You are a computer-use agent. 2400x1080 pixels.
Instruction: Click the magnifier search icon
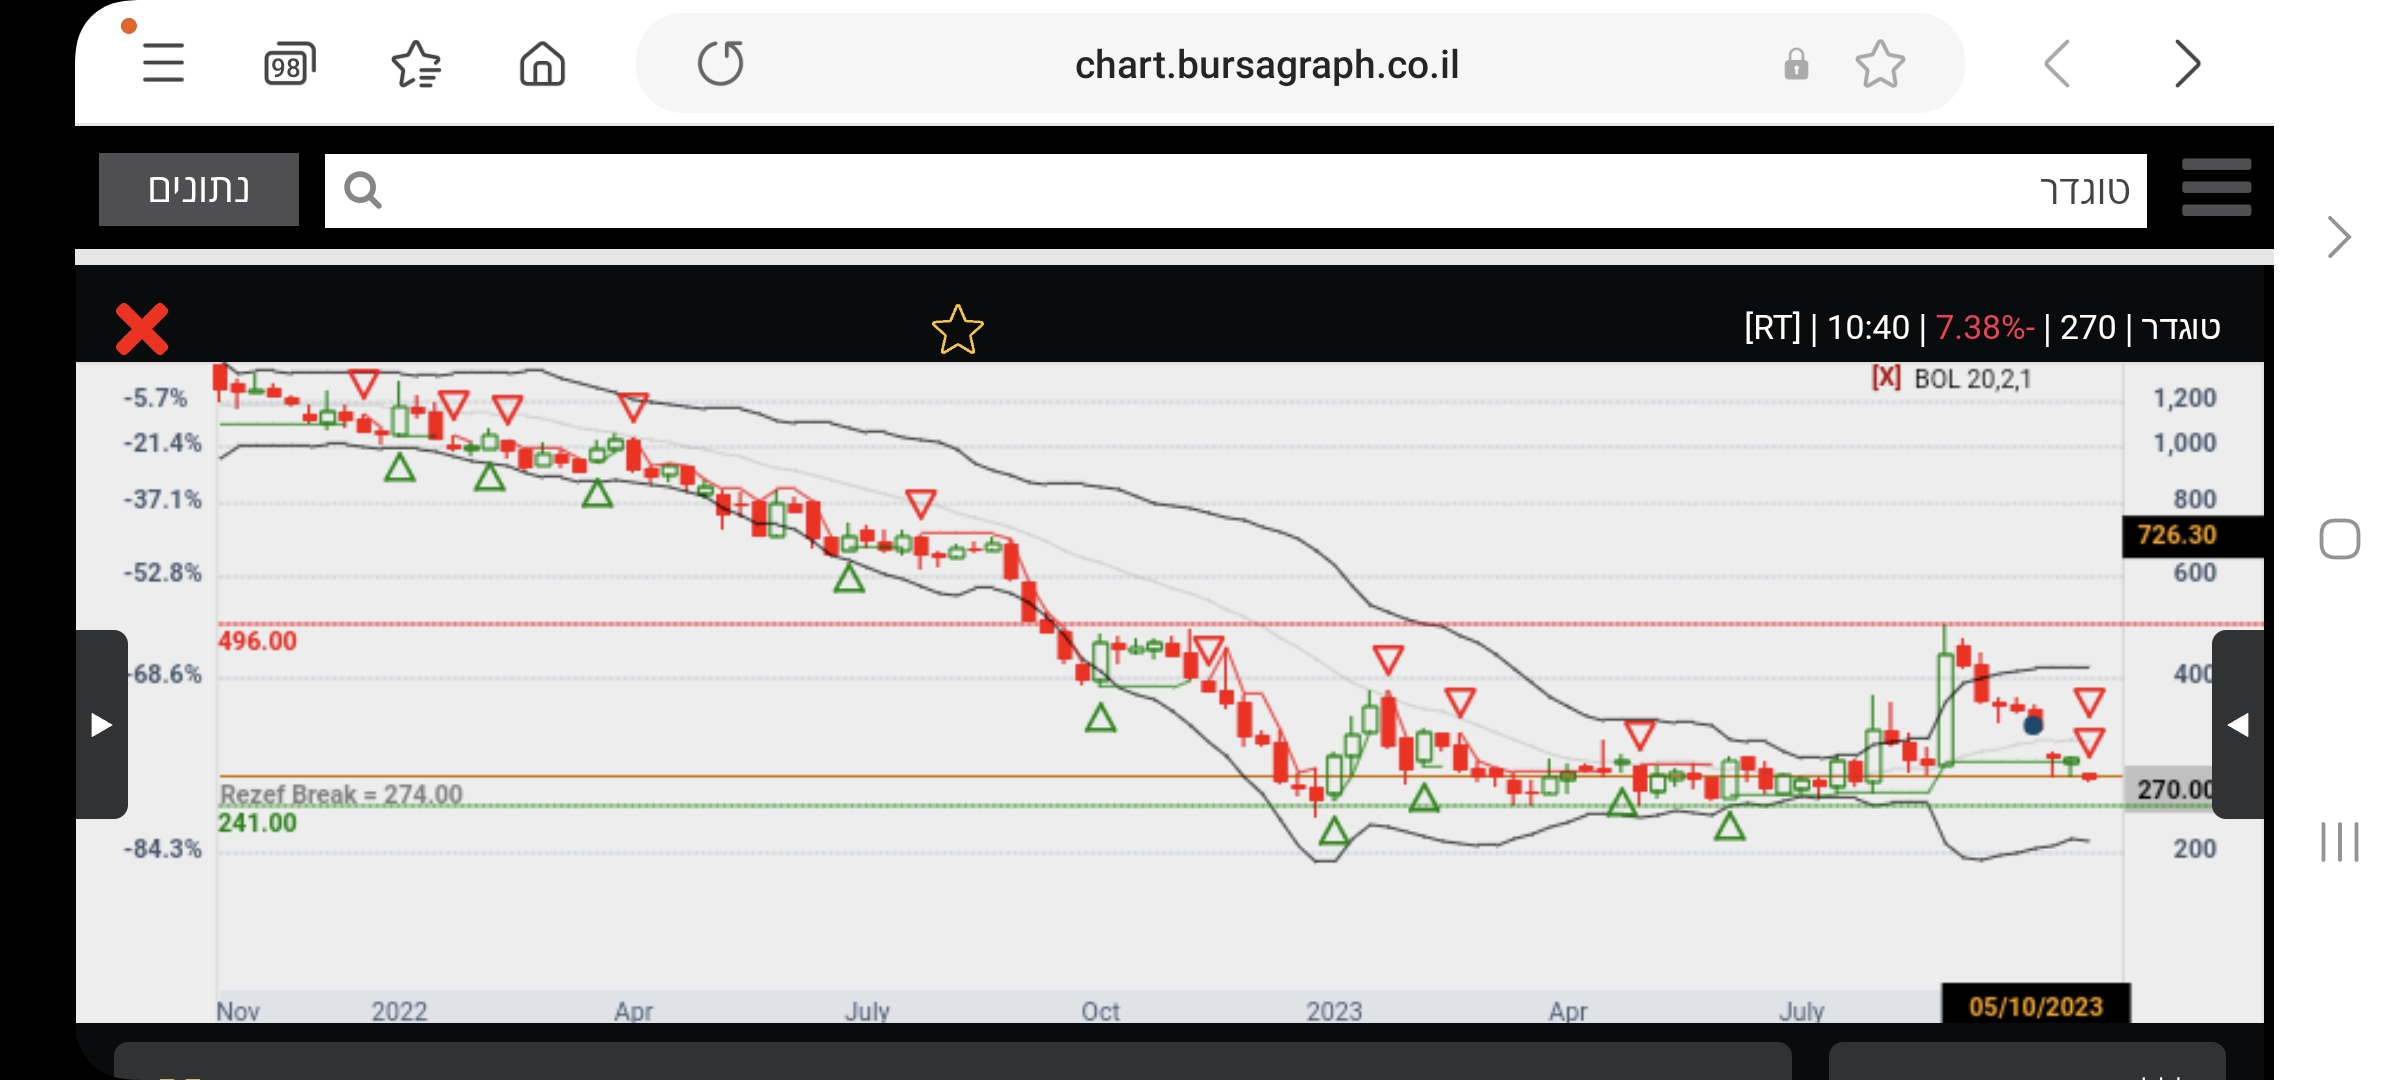pyautogui.click(x=363, y=190)
